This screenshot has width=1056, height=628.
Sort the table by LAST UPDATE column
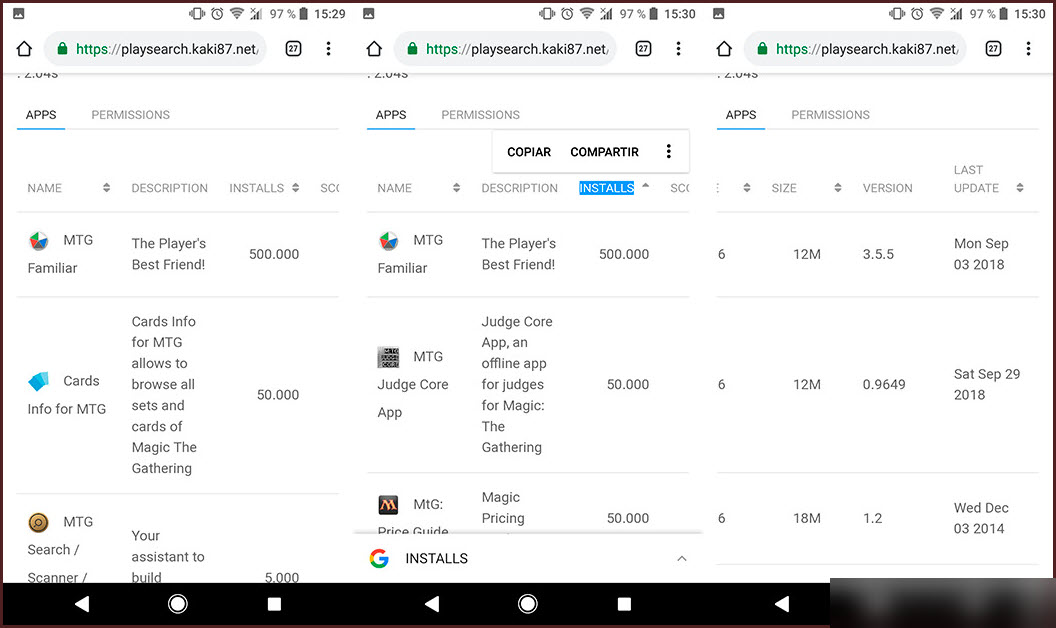tap(987, 179)
